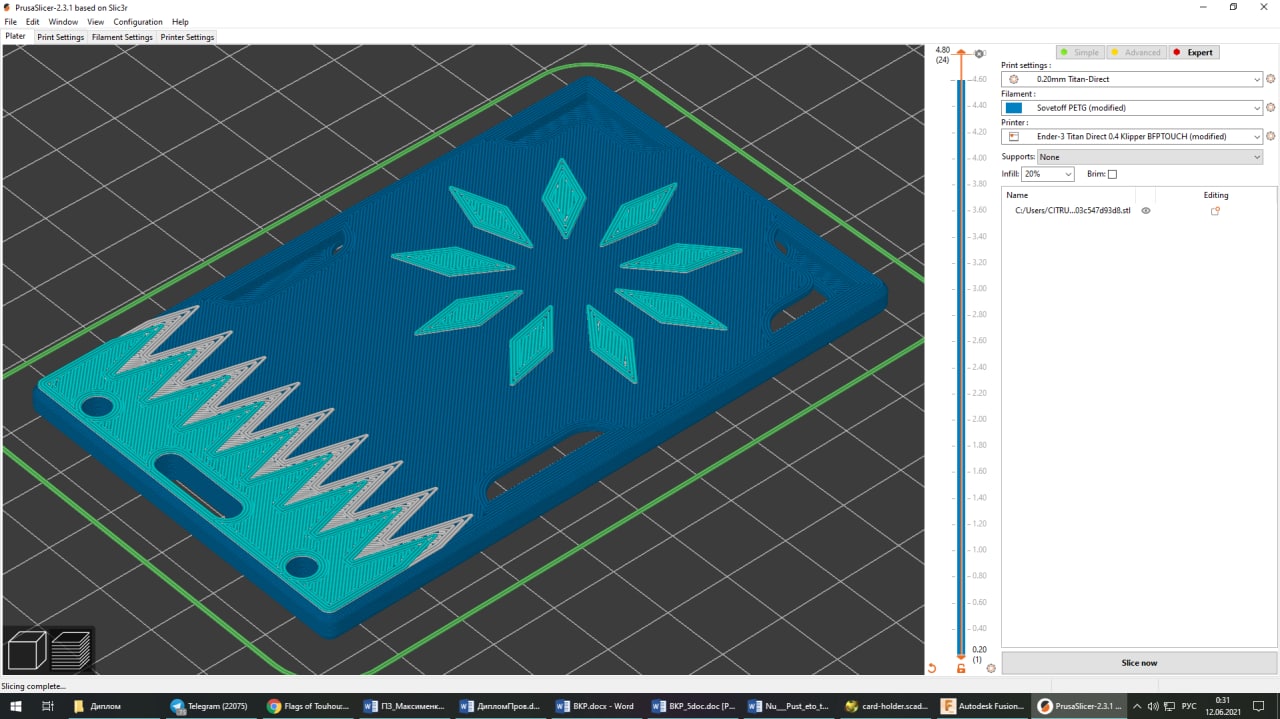
Task: Open the File menu
Action: click(10, 21)
